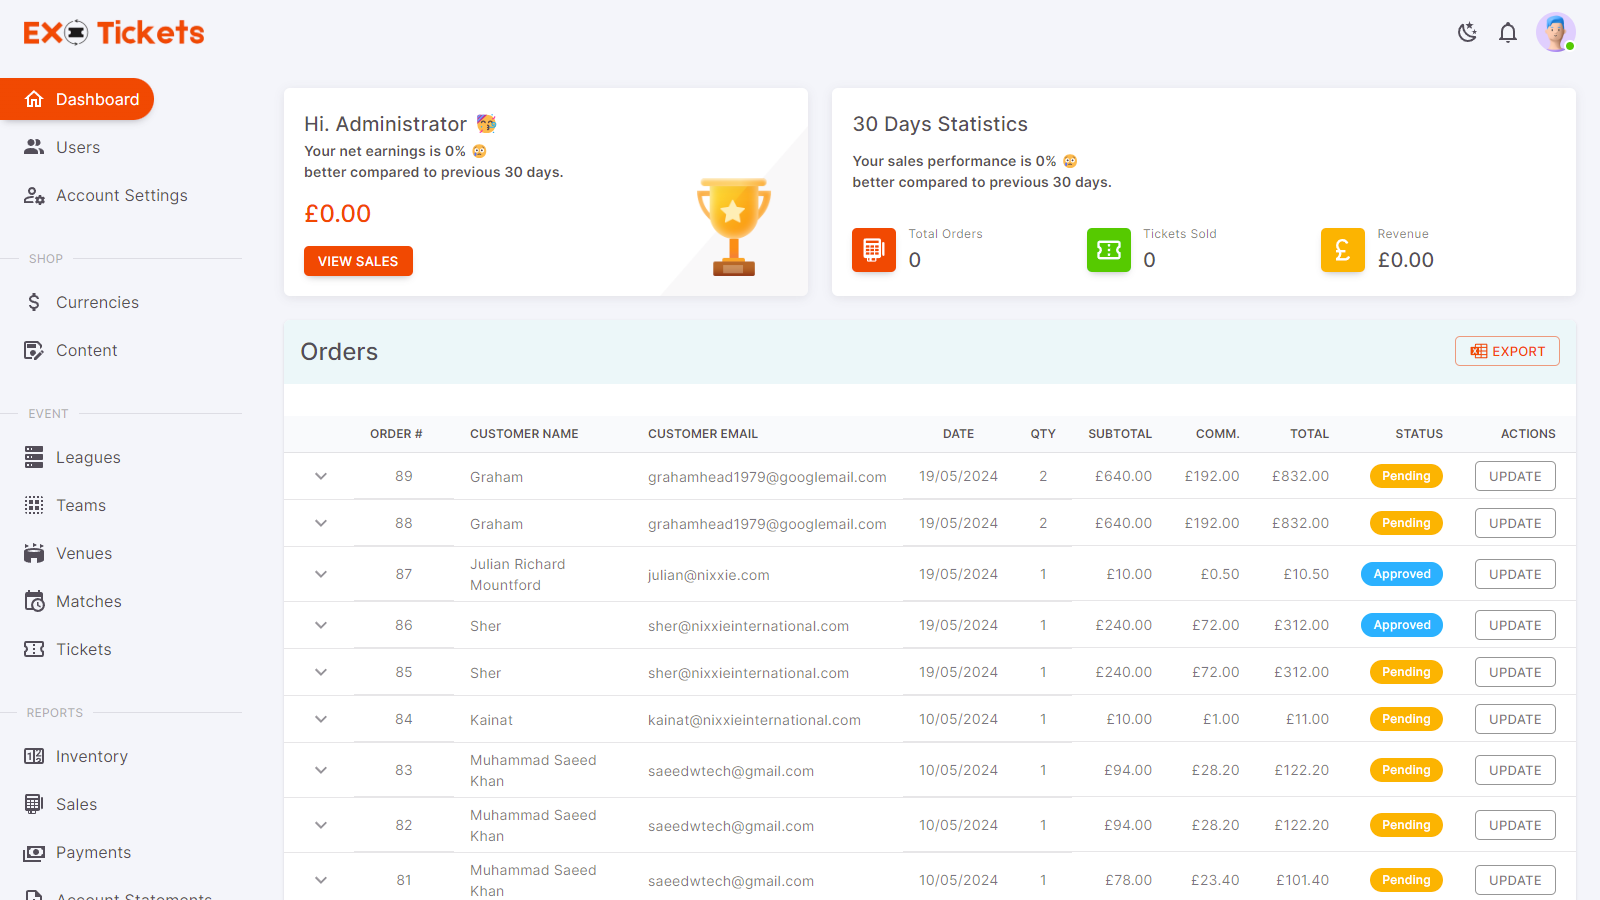Click the VIEW SALES button

point(358,260)
